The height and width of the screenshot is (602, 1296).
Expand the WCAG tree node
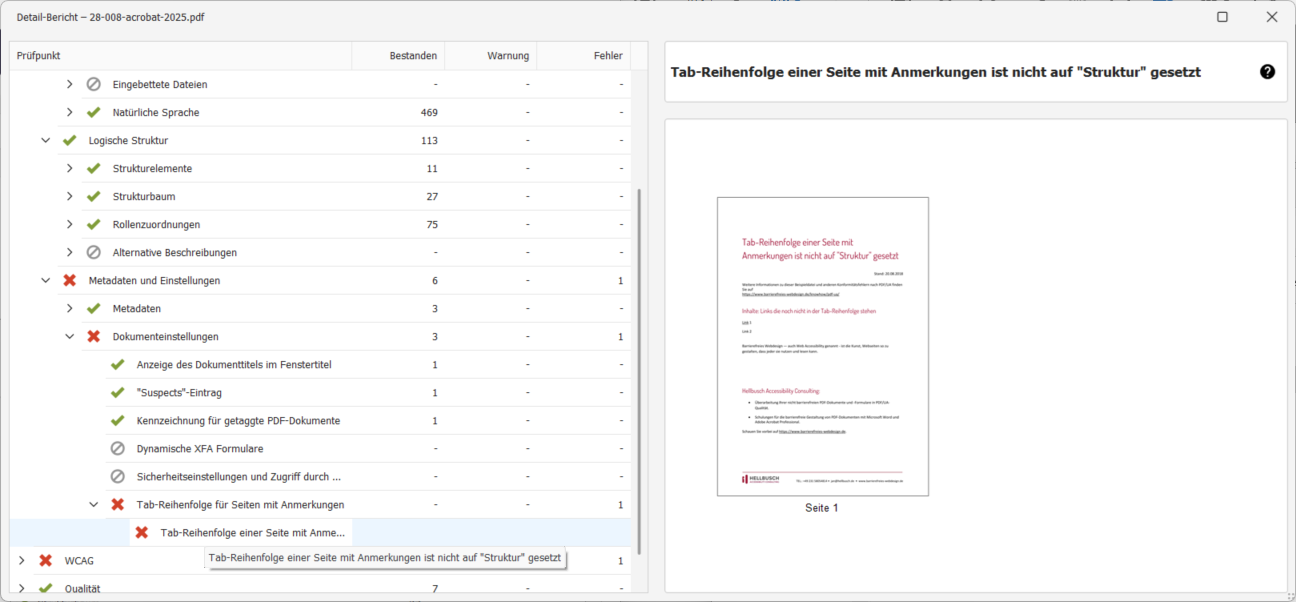21,560
